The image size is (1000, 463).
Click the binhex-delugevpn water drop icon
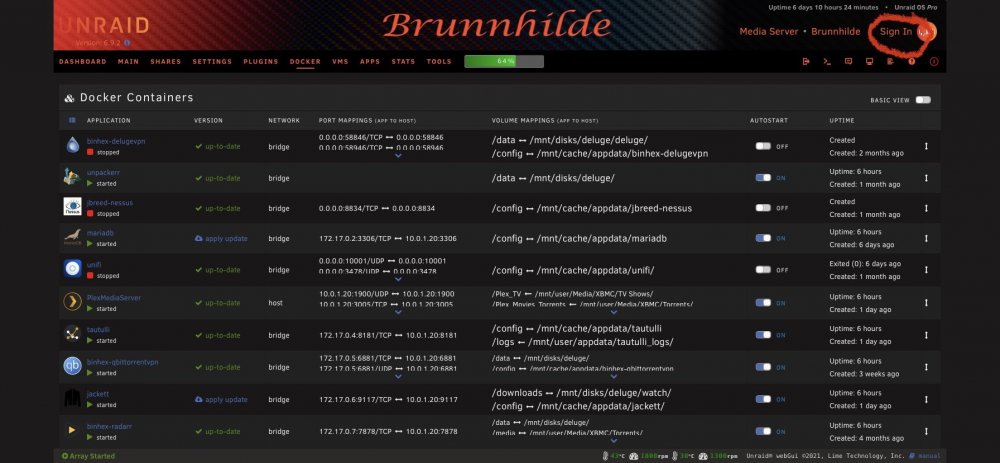73,145
